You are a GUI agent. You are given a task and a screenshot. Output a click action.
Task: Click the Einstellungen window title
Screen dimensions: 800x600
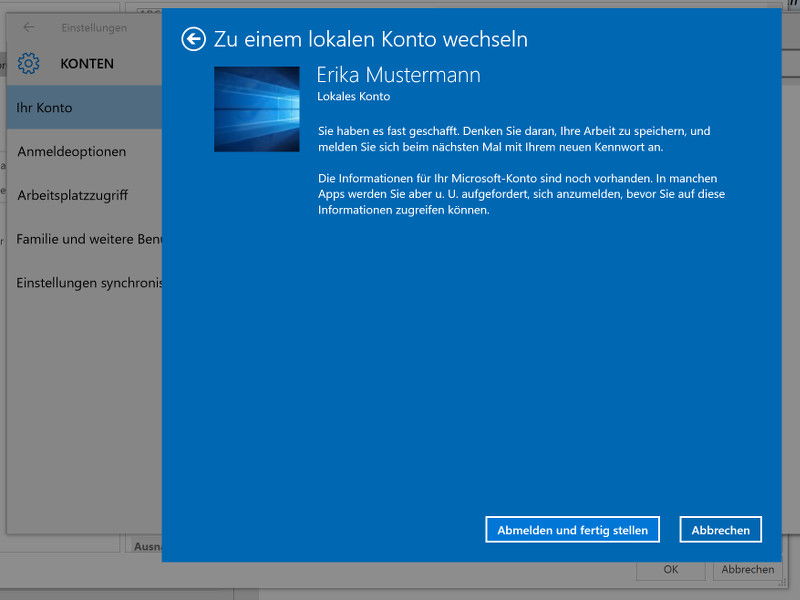coord(94,28)
